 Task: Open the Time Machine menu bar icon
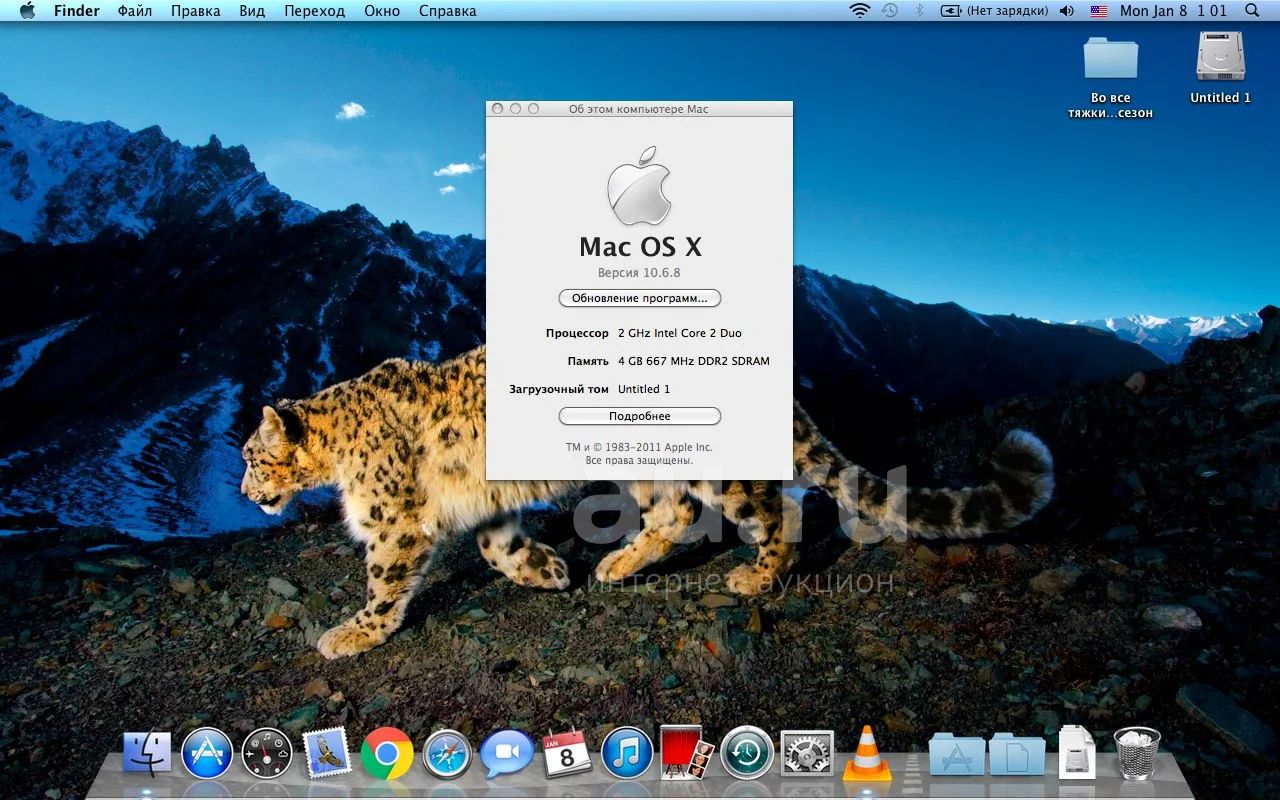[x=890, y=11]
